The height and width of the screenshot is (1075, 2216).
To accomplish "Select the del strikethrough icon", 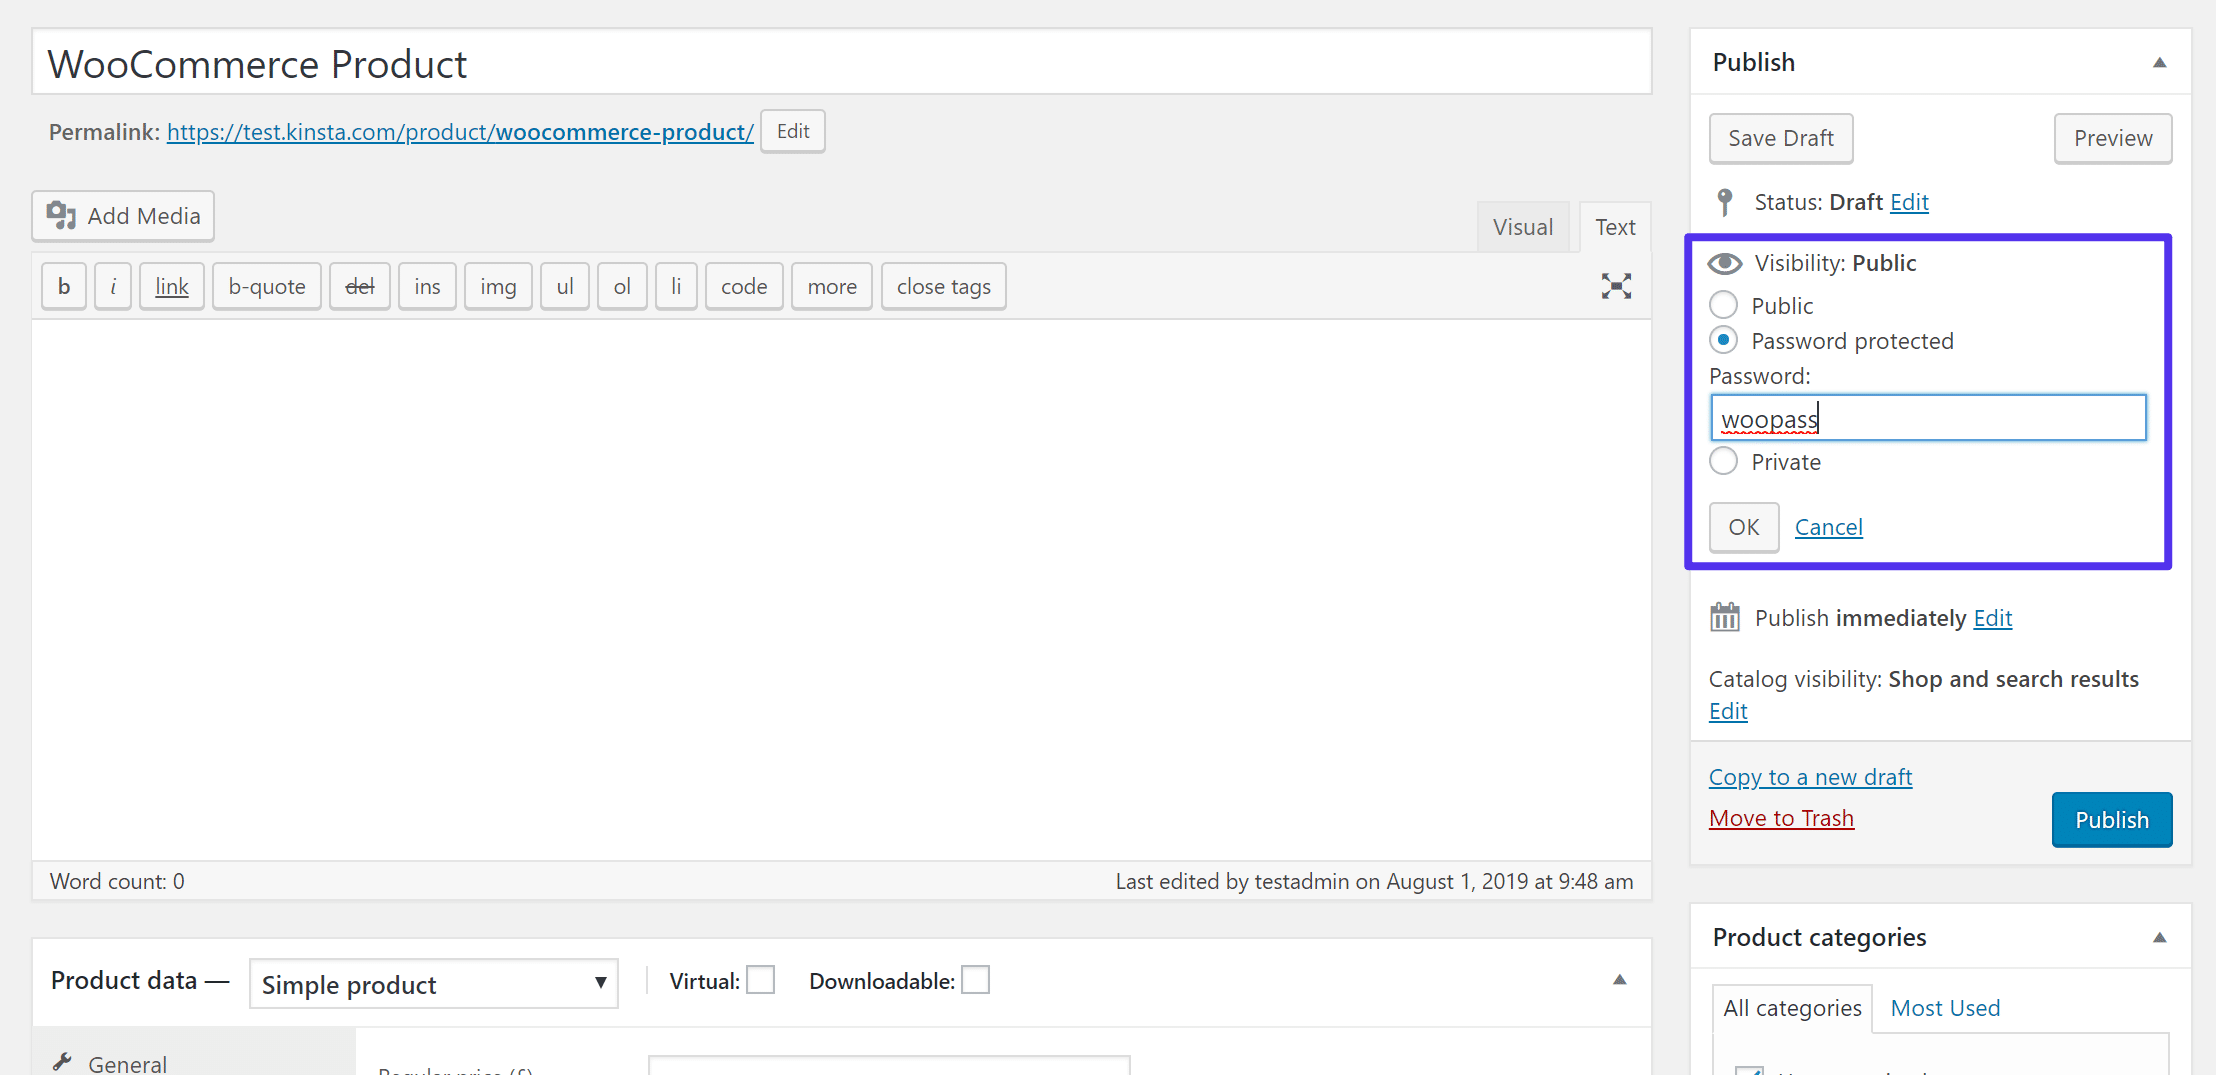I will [359, 286].
